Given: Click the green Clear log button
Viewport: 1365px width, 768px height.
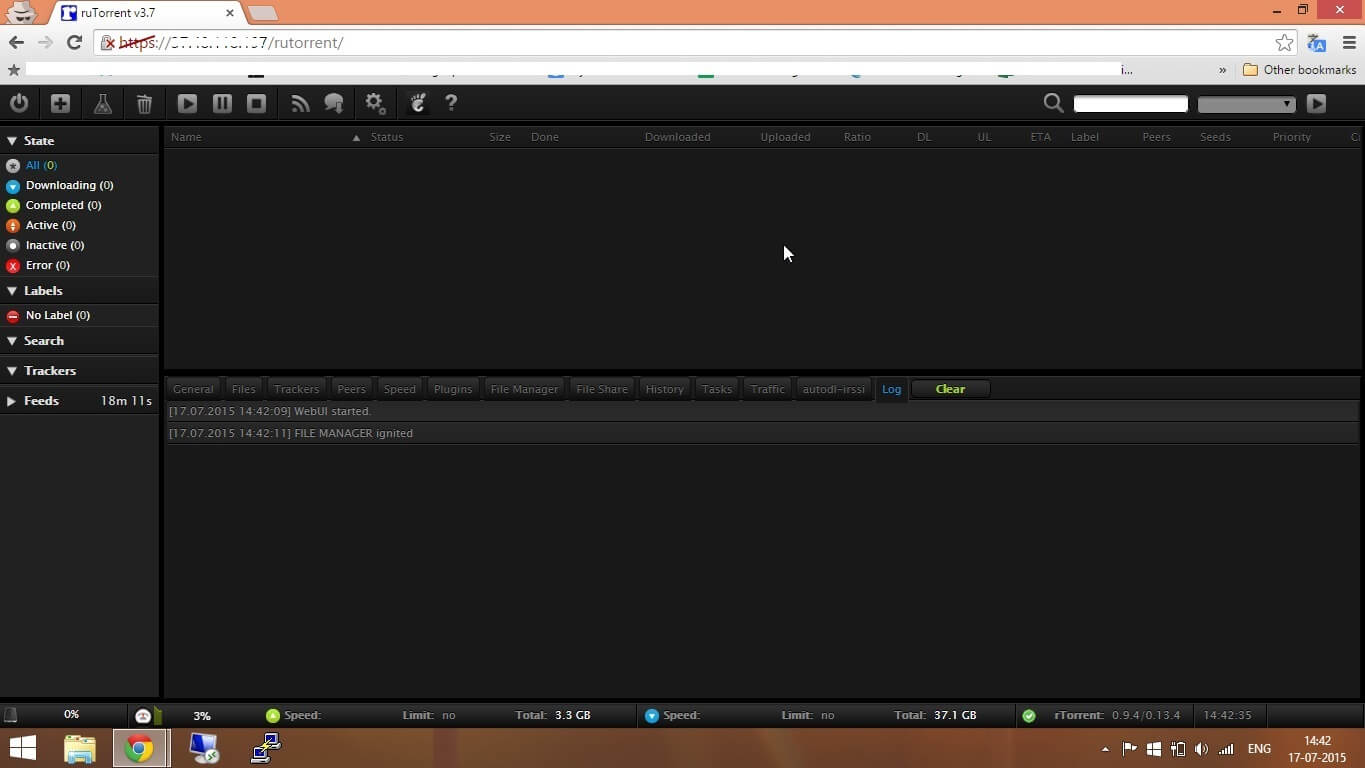Looking at the screenshot, I should click(x=950, y=389).
